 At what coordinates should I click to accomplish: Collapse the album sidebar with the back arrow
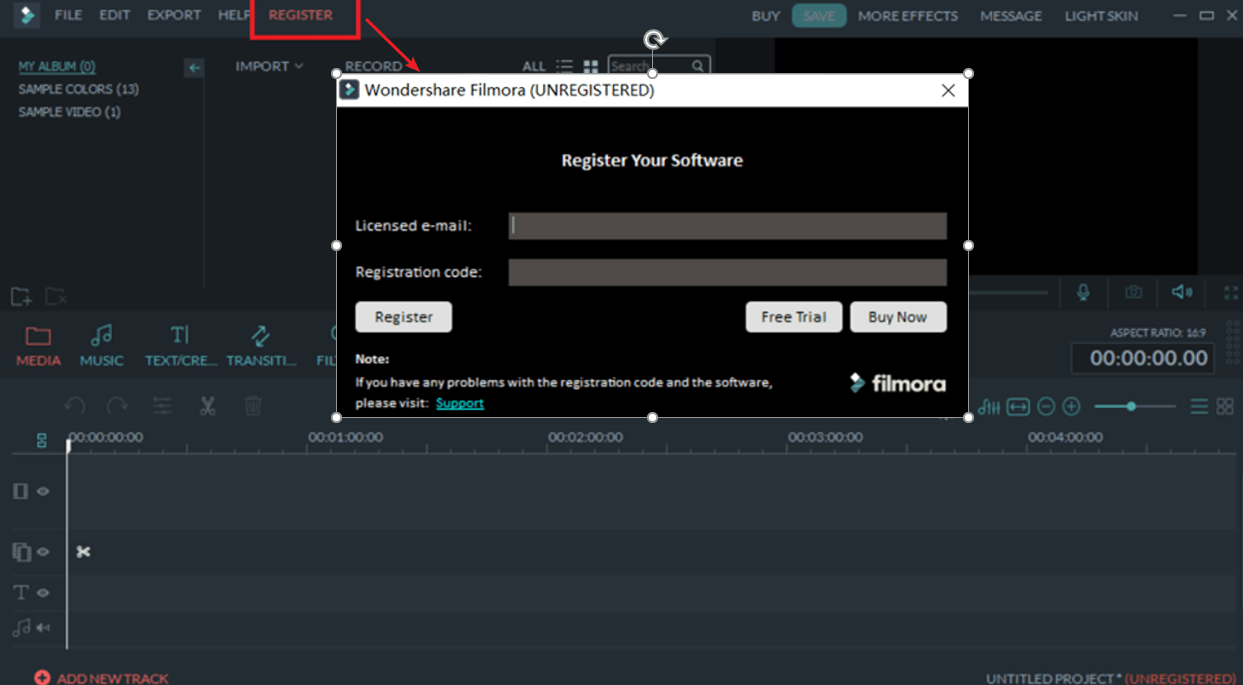[194, 67]
